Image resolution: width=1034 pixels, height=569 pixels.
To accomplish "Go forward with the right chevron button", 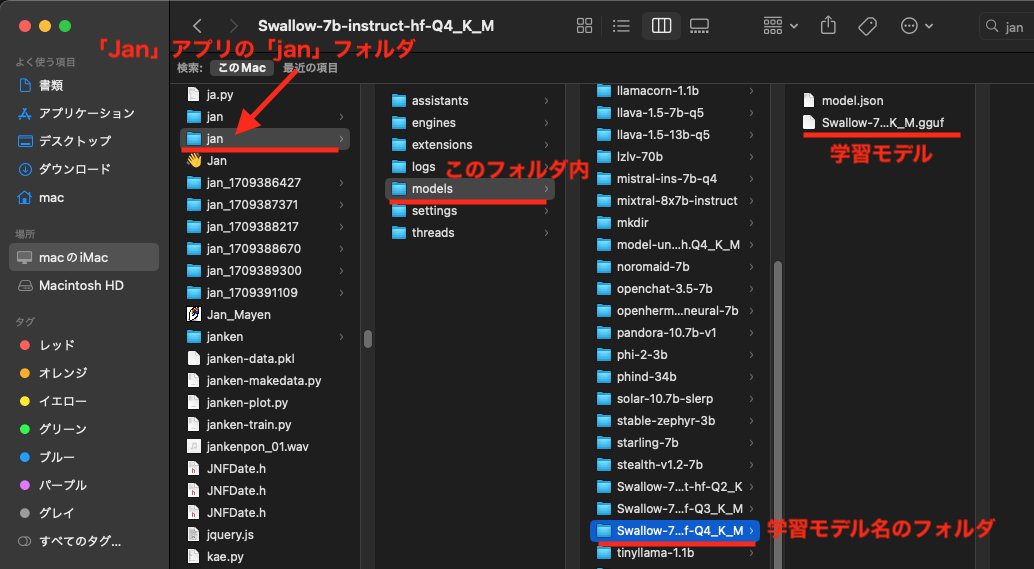I will tap(233, 26).
